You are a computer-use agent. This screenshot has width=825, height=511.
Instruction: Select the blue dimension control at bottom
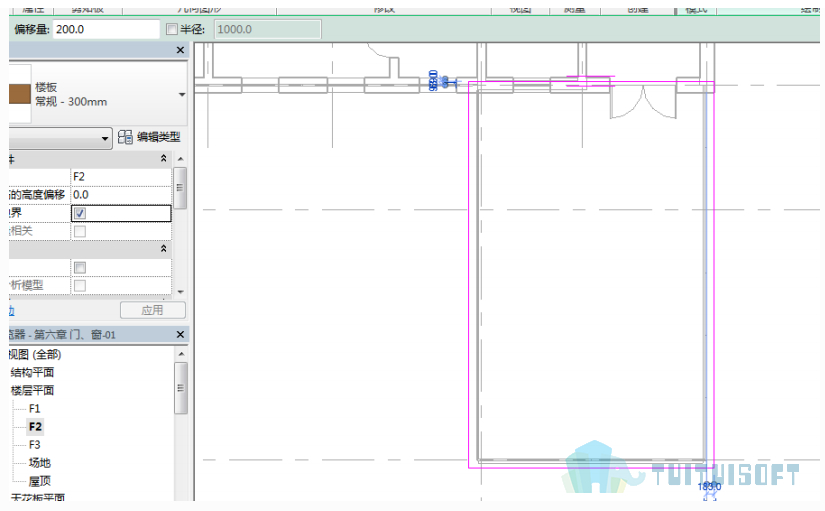point(709,488)
